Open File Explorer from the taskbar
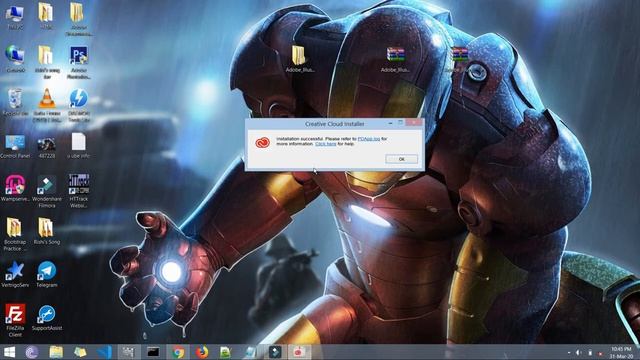Screen dimensions: 640x360 tap(56, 352)
